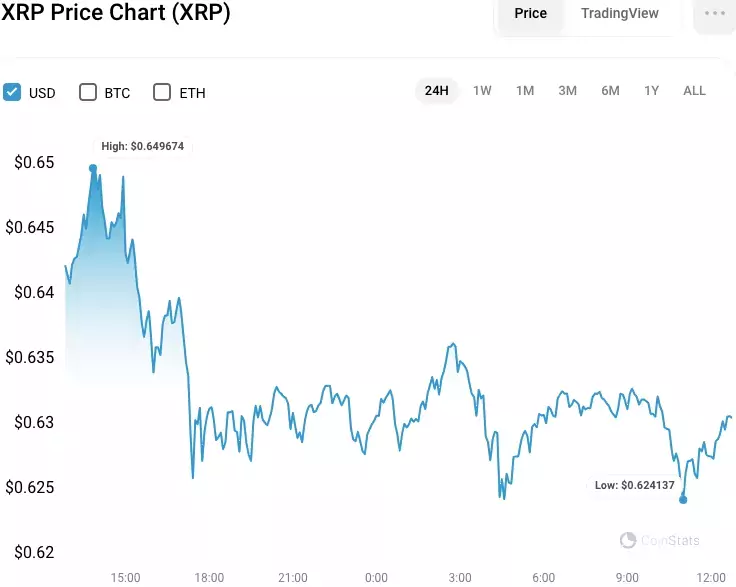Select the 1W time range

[x=482, y=91]
